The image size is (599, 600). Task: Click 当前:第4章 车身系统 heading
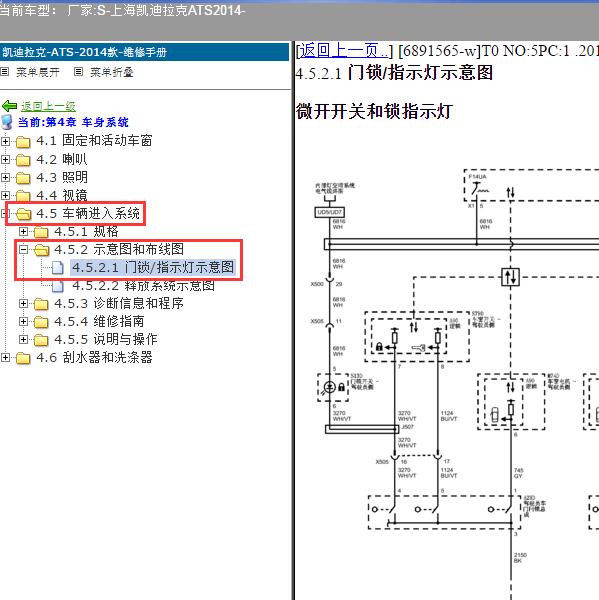(73, 122)
